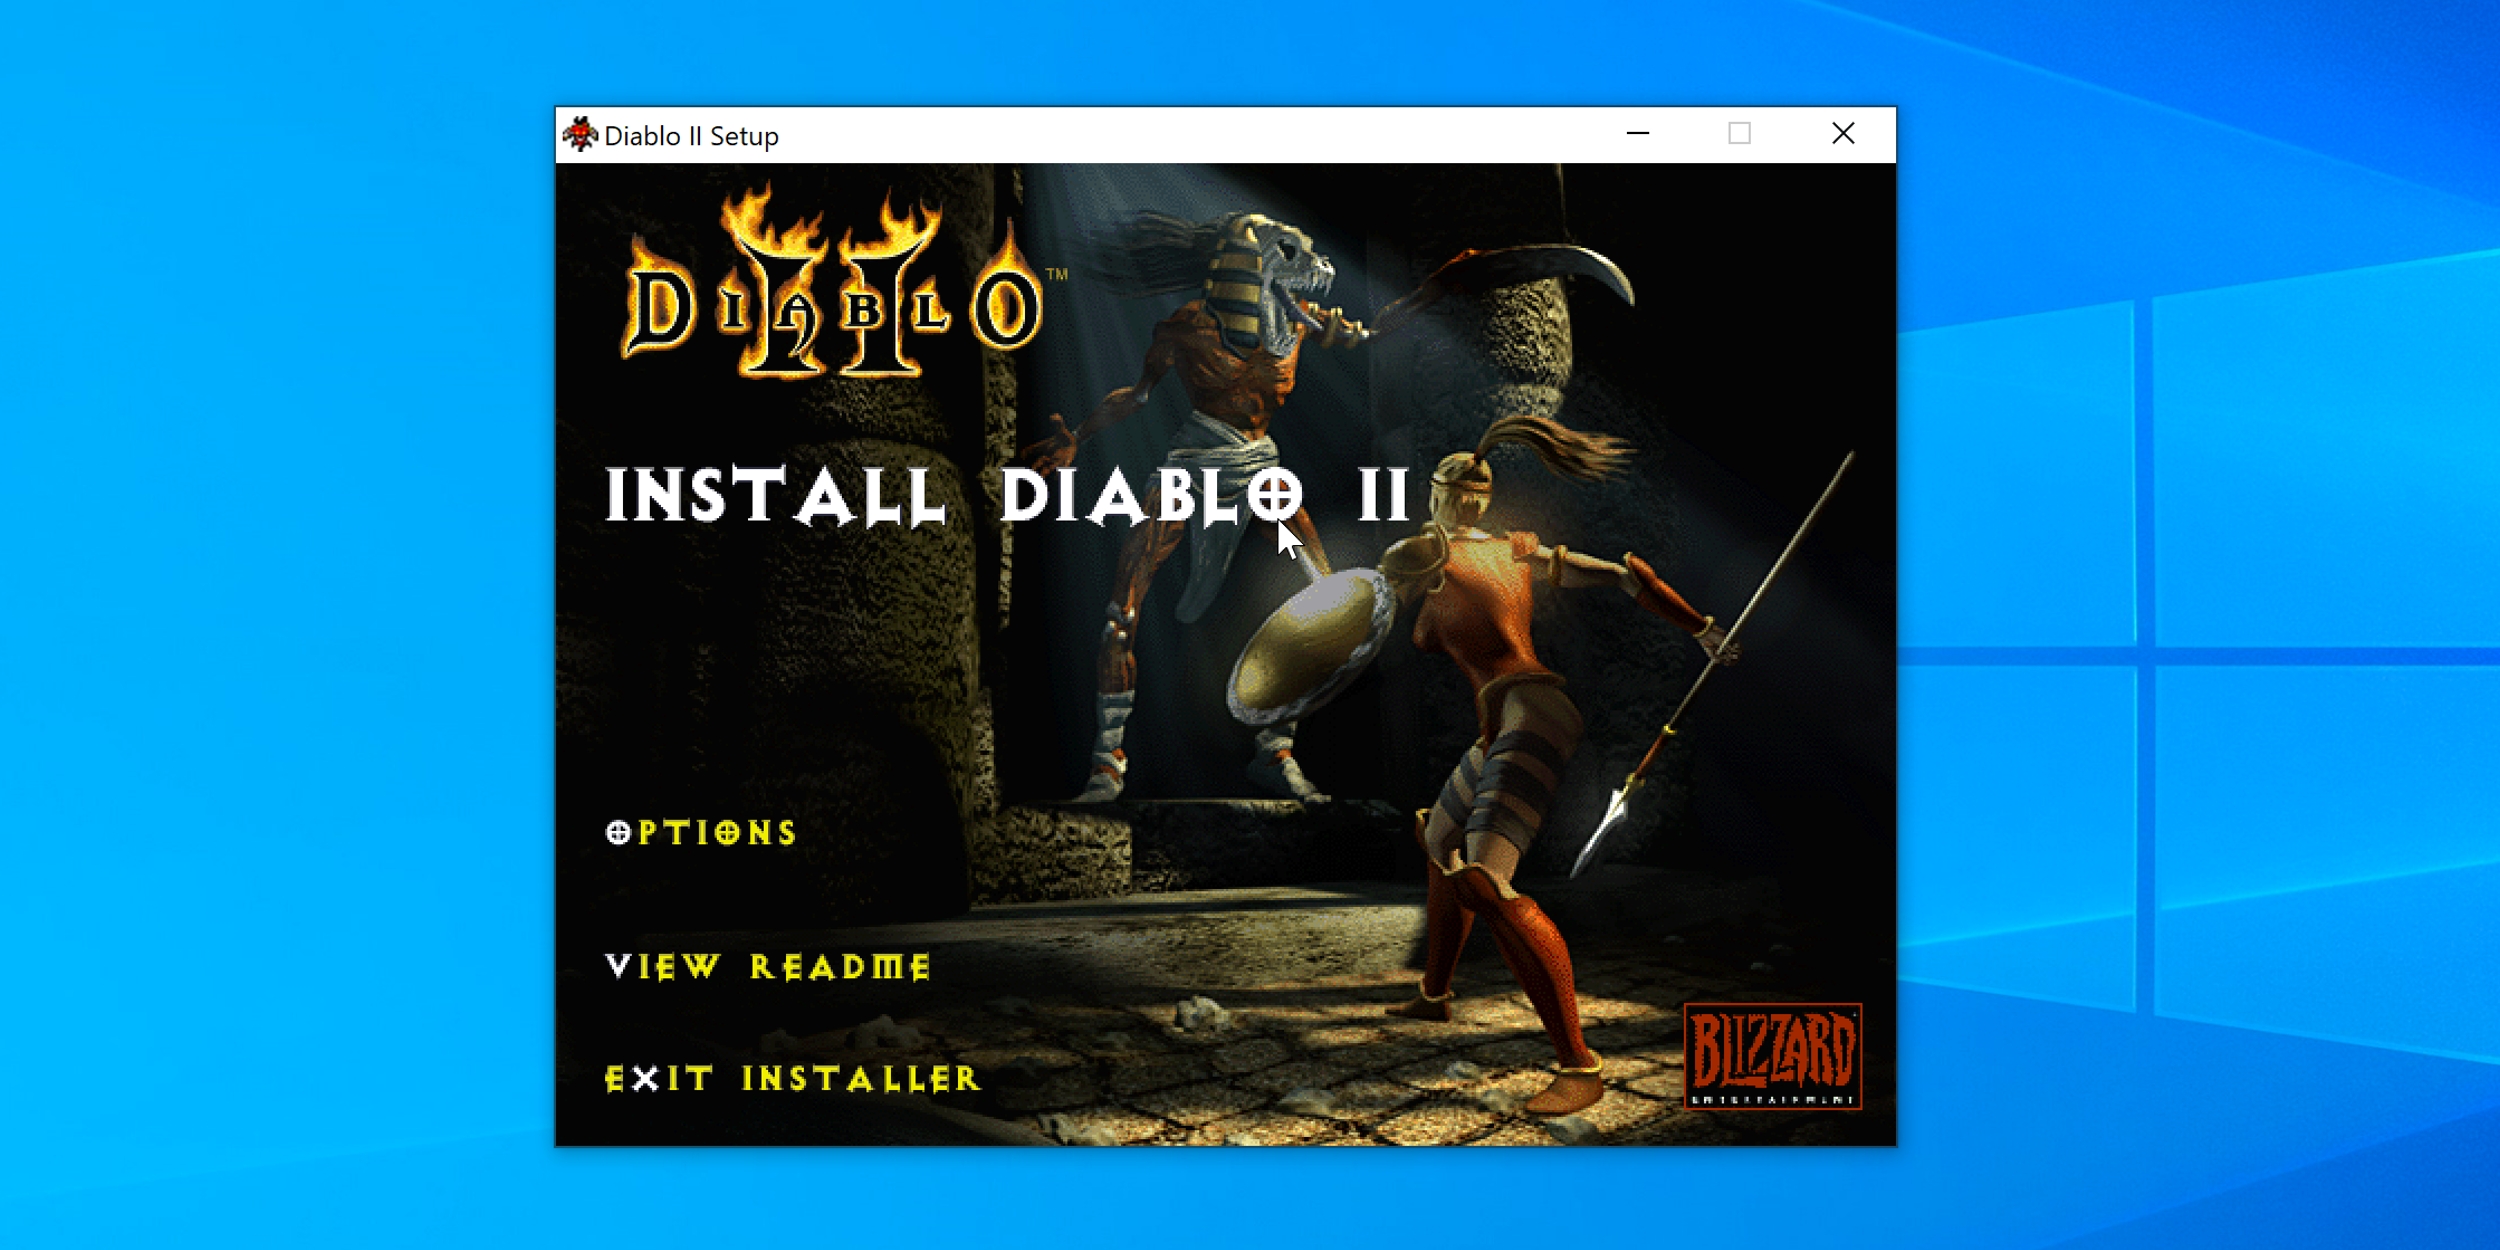Minimize the Diablo II Setup window
The height and width of the screenshot is (1250, 2500).
[1638, 134]
